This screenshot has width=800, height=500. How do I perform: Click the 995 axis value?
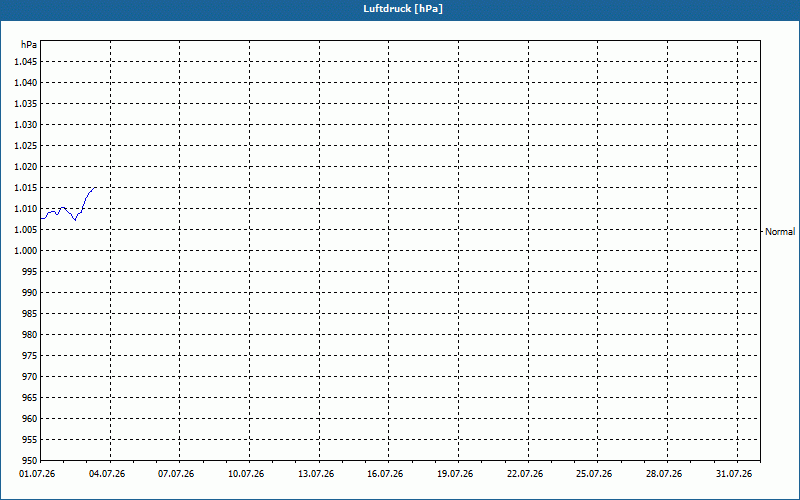click(30, 271)
